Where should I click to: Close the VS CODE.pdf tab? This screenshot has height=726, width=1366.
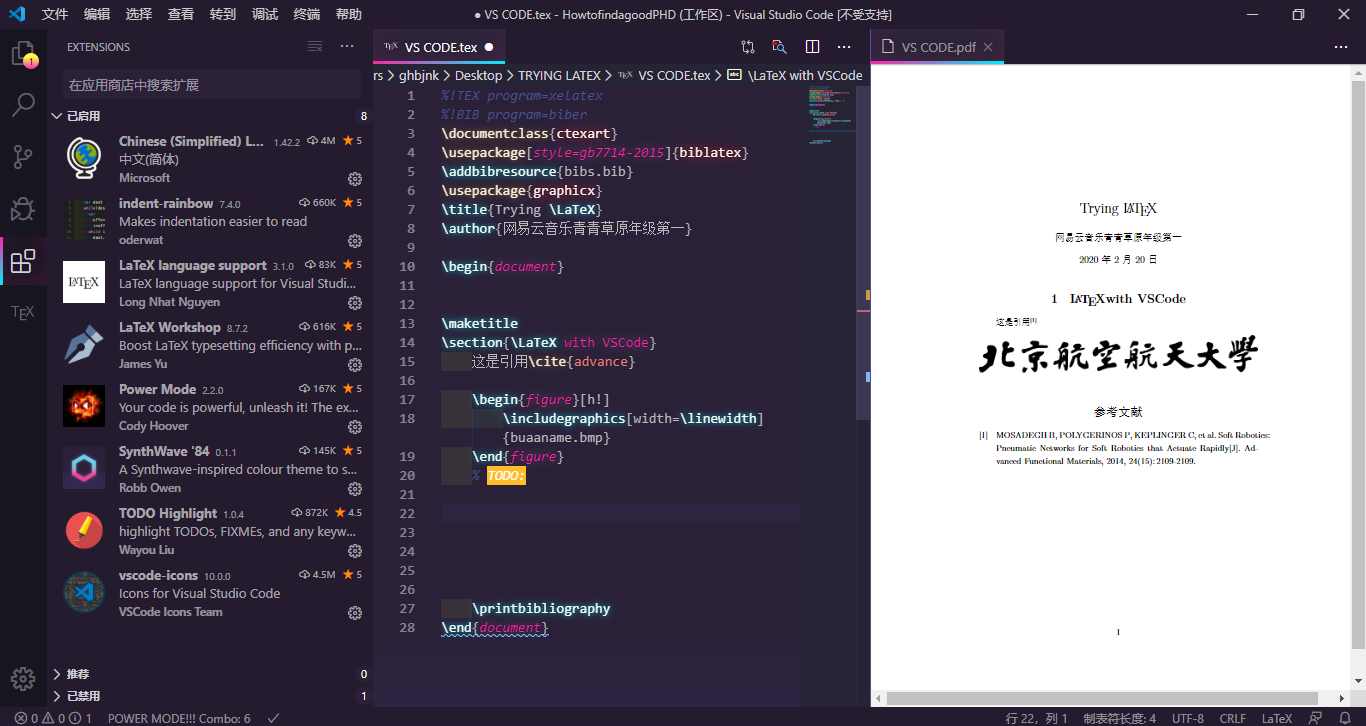coord(988,47)
